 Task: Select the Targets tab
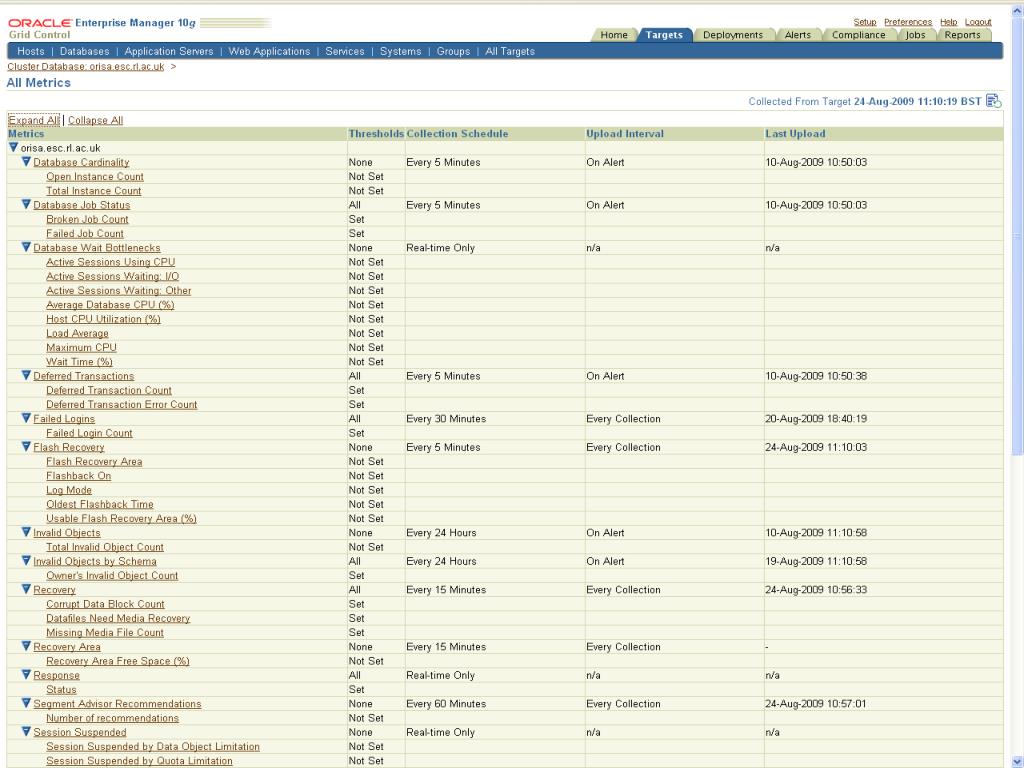664,35
